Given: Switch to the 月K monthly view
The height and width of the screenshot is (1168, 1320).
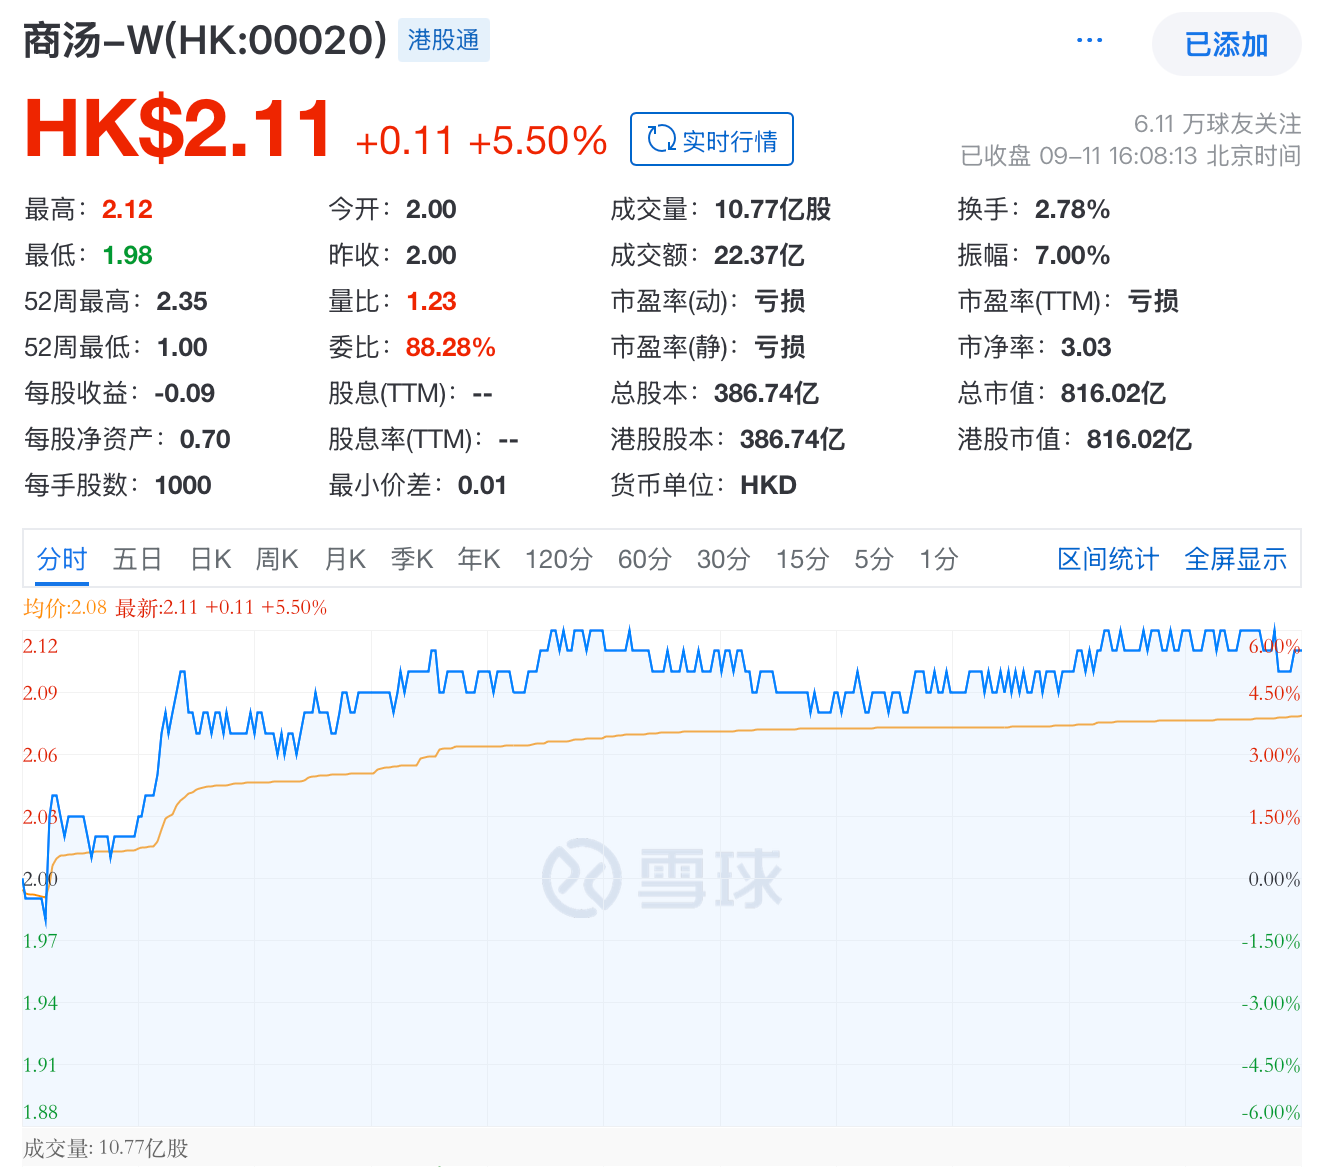Looking at the screenshot, I should pyautogui.click(x=344, y=560).
